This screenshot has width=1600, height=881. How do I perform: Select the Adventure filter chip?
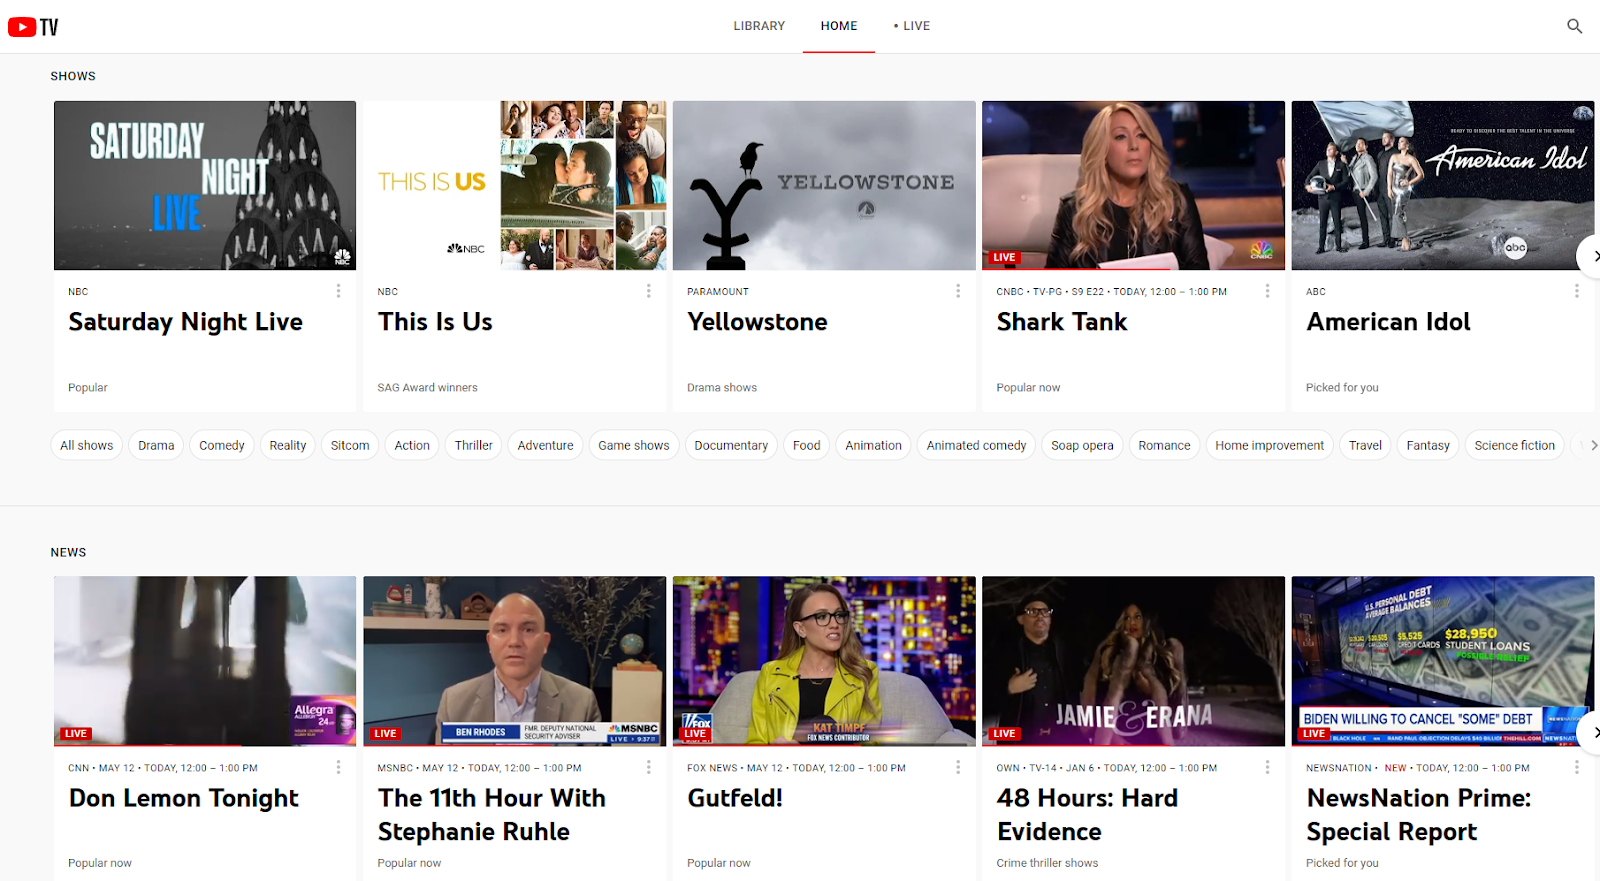click(x=546, y=445)
